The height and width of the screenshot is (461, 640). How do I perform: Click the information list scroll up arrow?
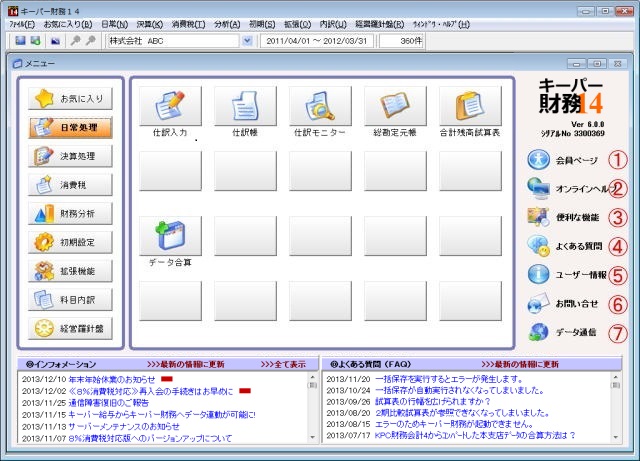pos(313,377)
